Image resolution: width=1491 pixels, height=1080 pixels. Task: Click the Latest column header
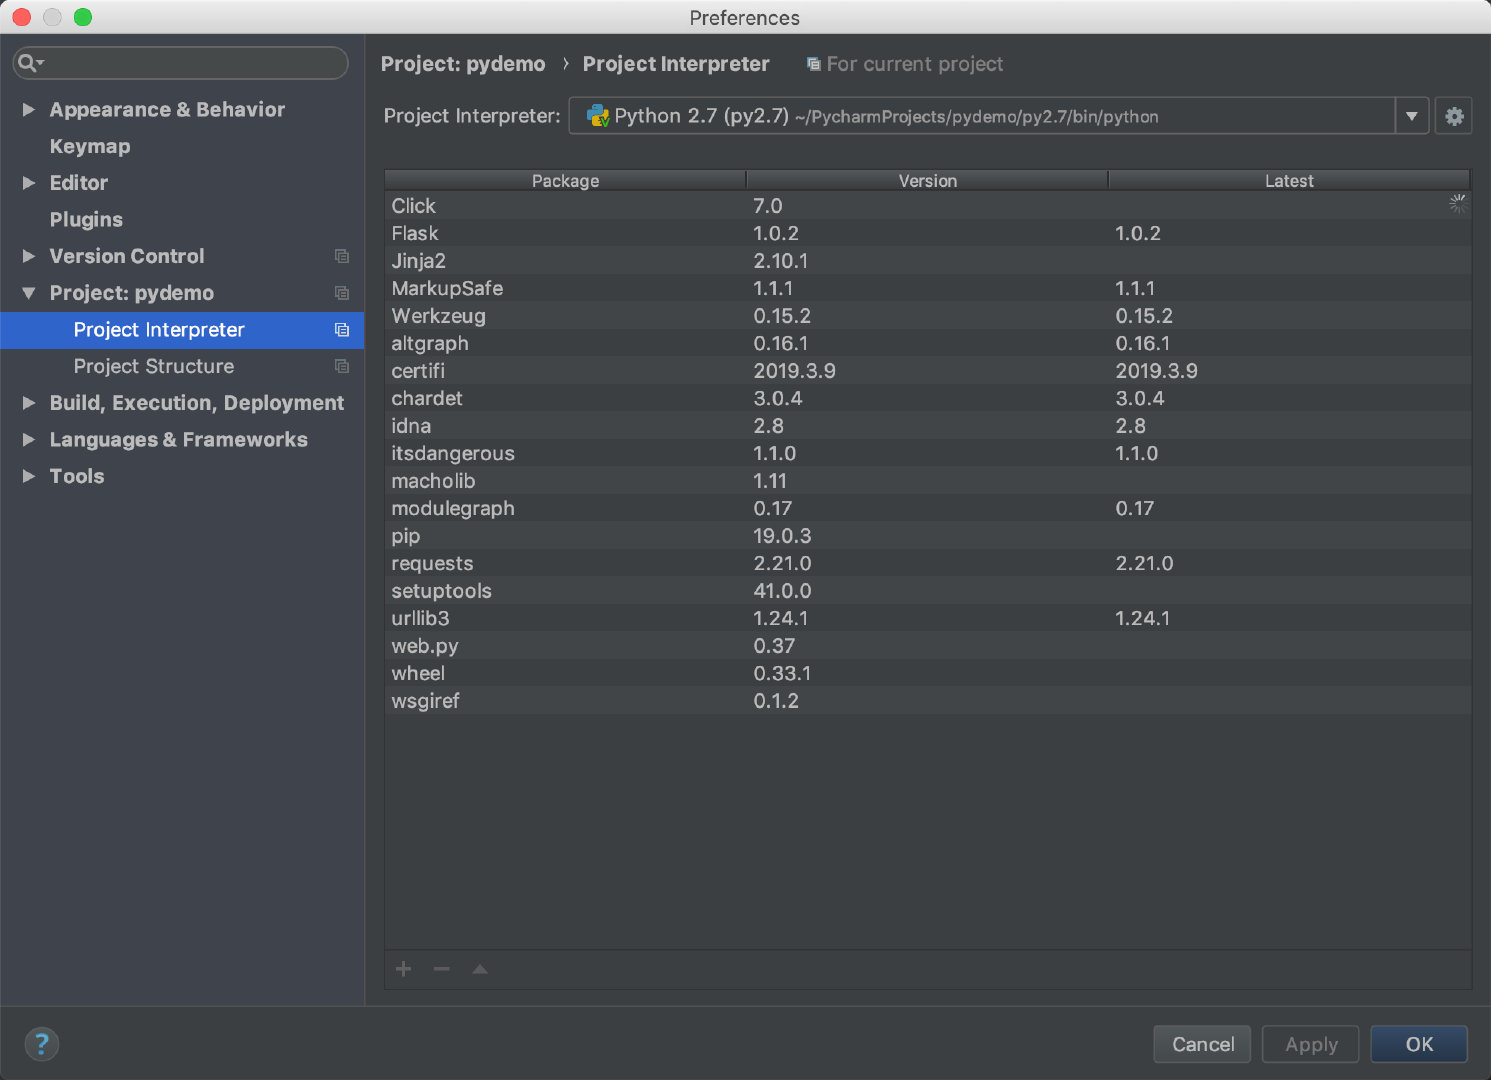(1289, 181)
